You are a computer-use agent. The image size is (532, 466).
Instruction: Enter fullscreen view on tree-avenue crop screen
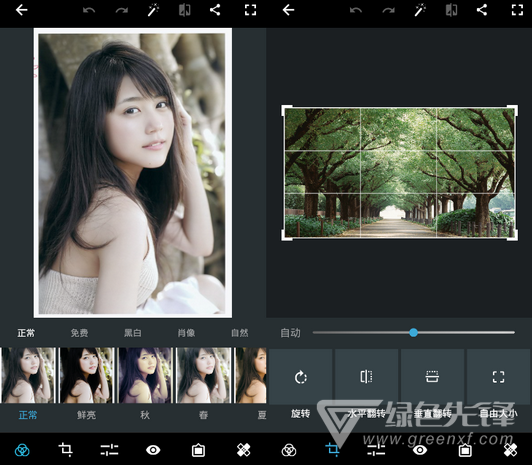(x=517, y=10)
